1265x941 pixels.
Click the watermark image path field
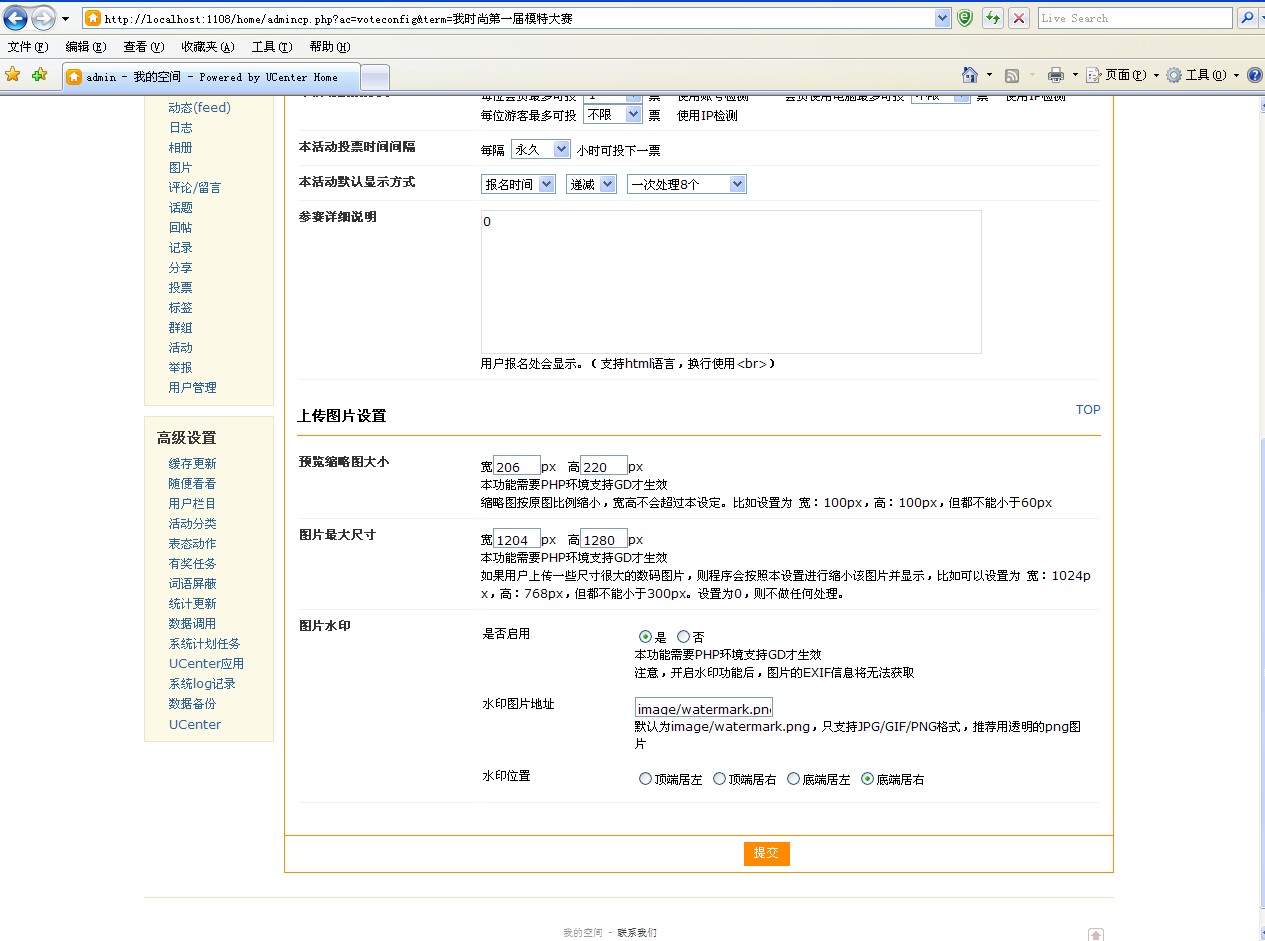(704, 709)
